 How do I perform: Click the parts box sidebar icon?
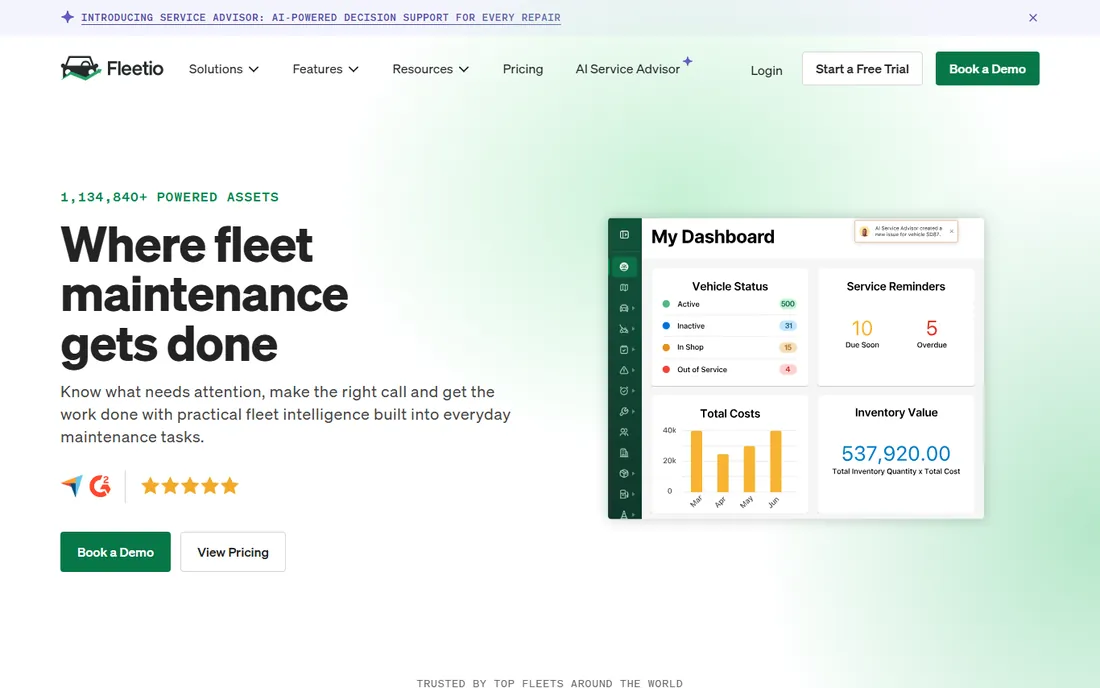tap(624, 473)
